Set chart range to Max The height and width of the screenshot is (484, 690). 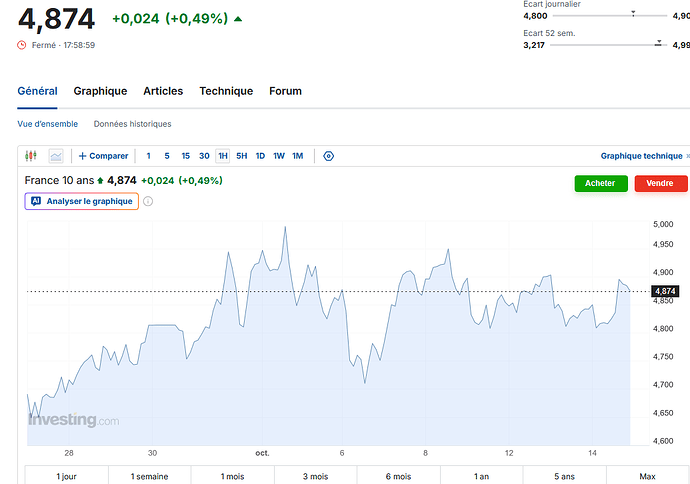(x=647, y=476)
